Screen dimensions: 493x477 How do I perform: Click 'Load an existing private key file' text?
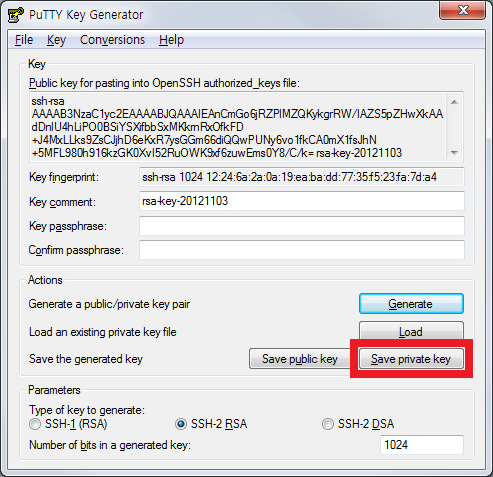click(103, 332)
